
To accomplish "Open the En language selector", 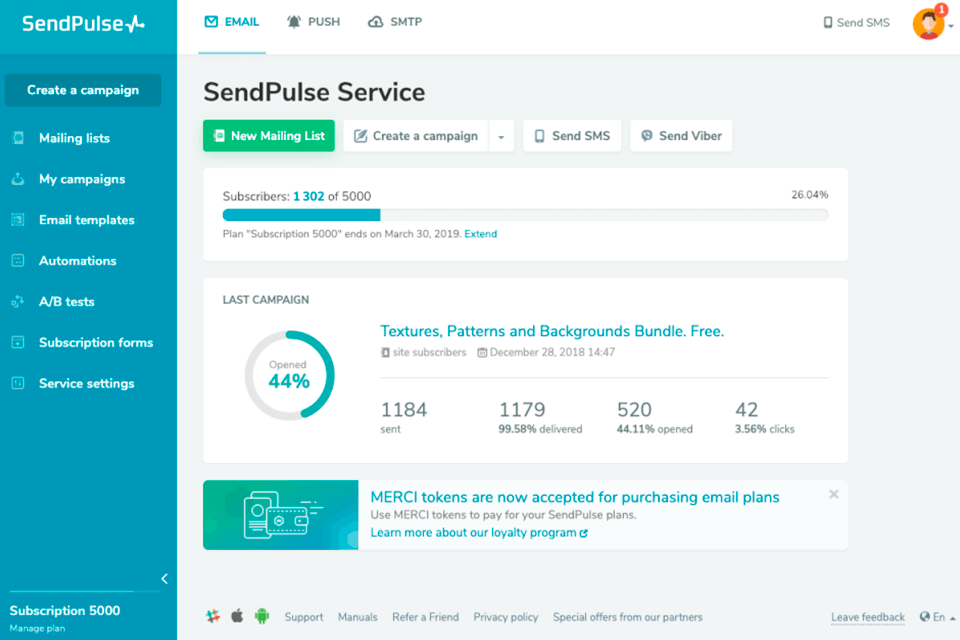I will (x=938, y=617).
